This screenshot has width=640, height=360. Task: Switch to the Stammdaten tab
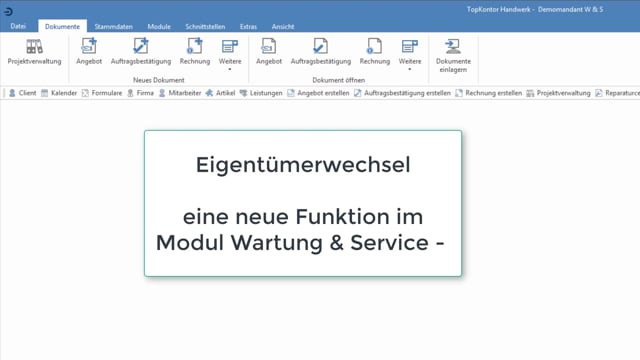click(x=113, y=27)
